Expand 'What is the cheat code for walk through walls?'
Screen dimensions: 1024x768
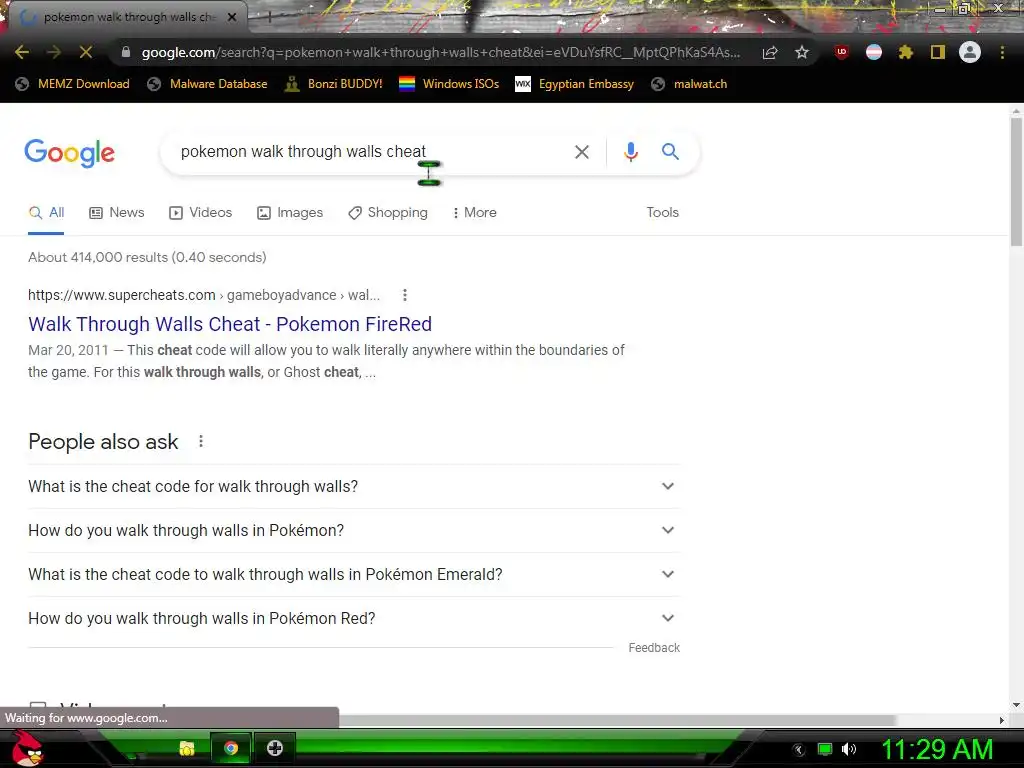353,487
